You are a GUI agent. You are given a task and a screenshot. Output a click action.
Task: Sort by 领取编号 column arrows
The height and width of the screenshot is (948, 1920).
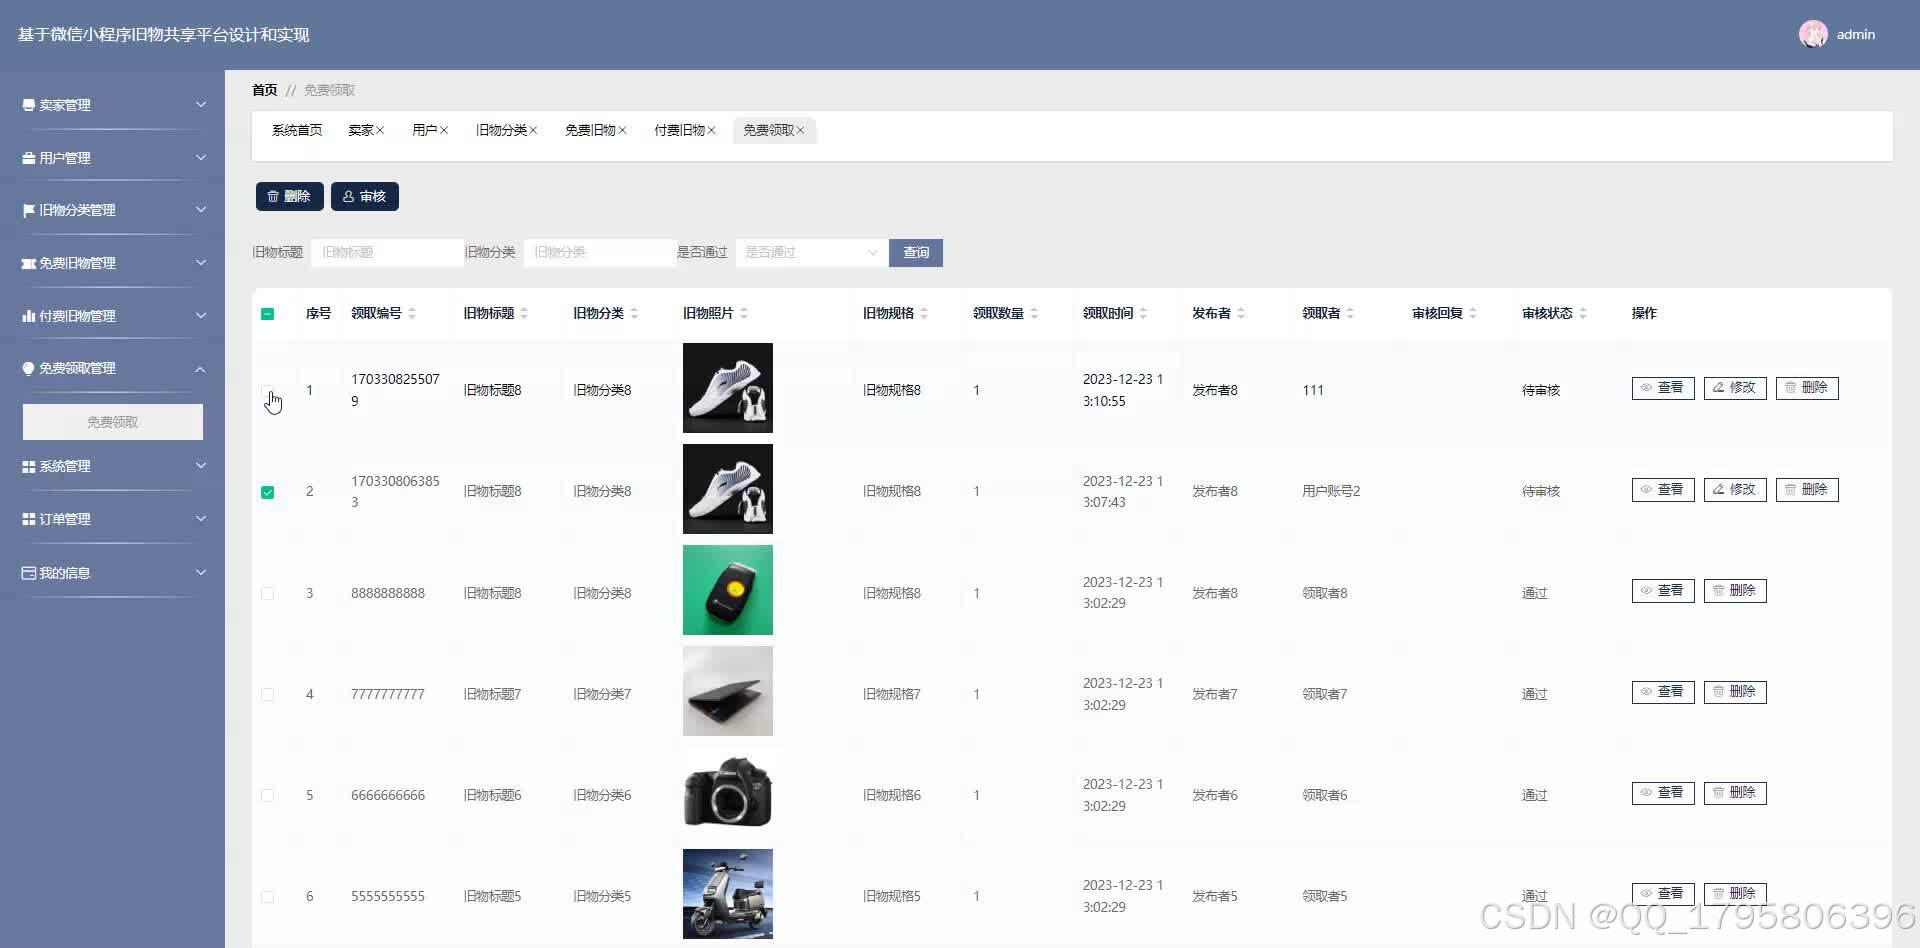coord(412,313)
